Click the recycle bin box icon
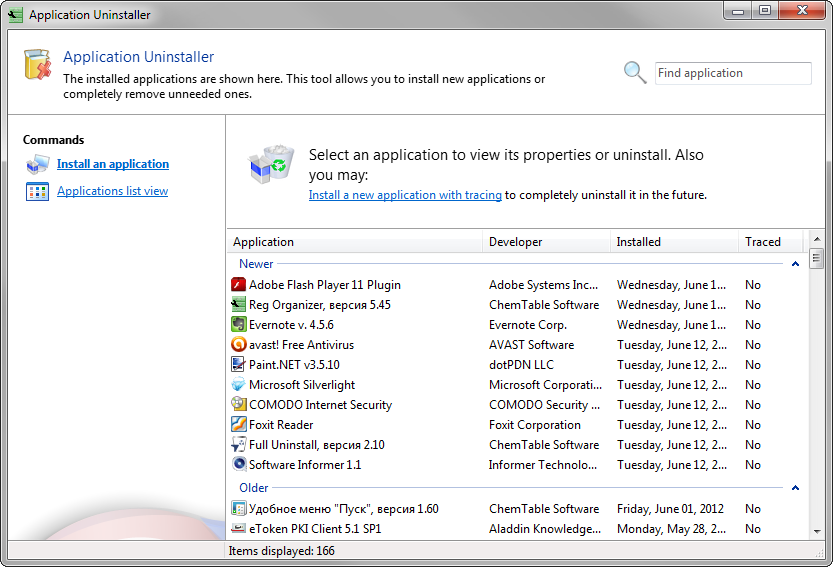 point(271,164)
